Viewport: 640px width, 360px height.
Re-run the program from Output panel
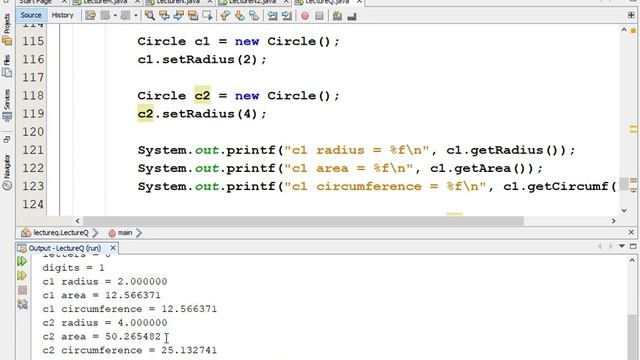tap(22, 261)
